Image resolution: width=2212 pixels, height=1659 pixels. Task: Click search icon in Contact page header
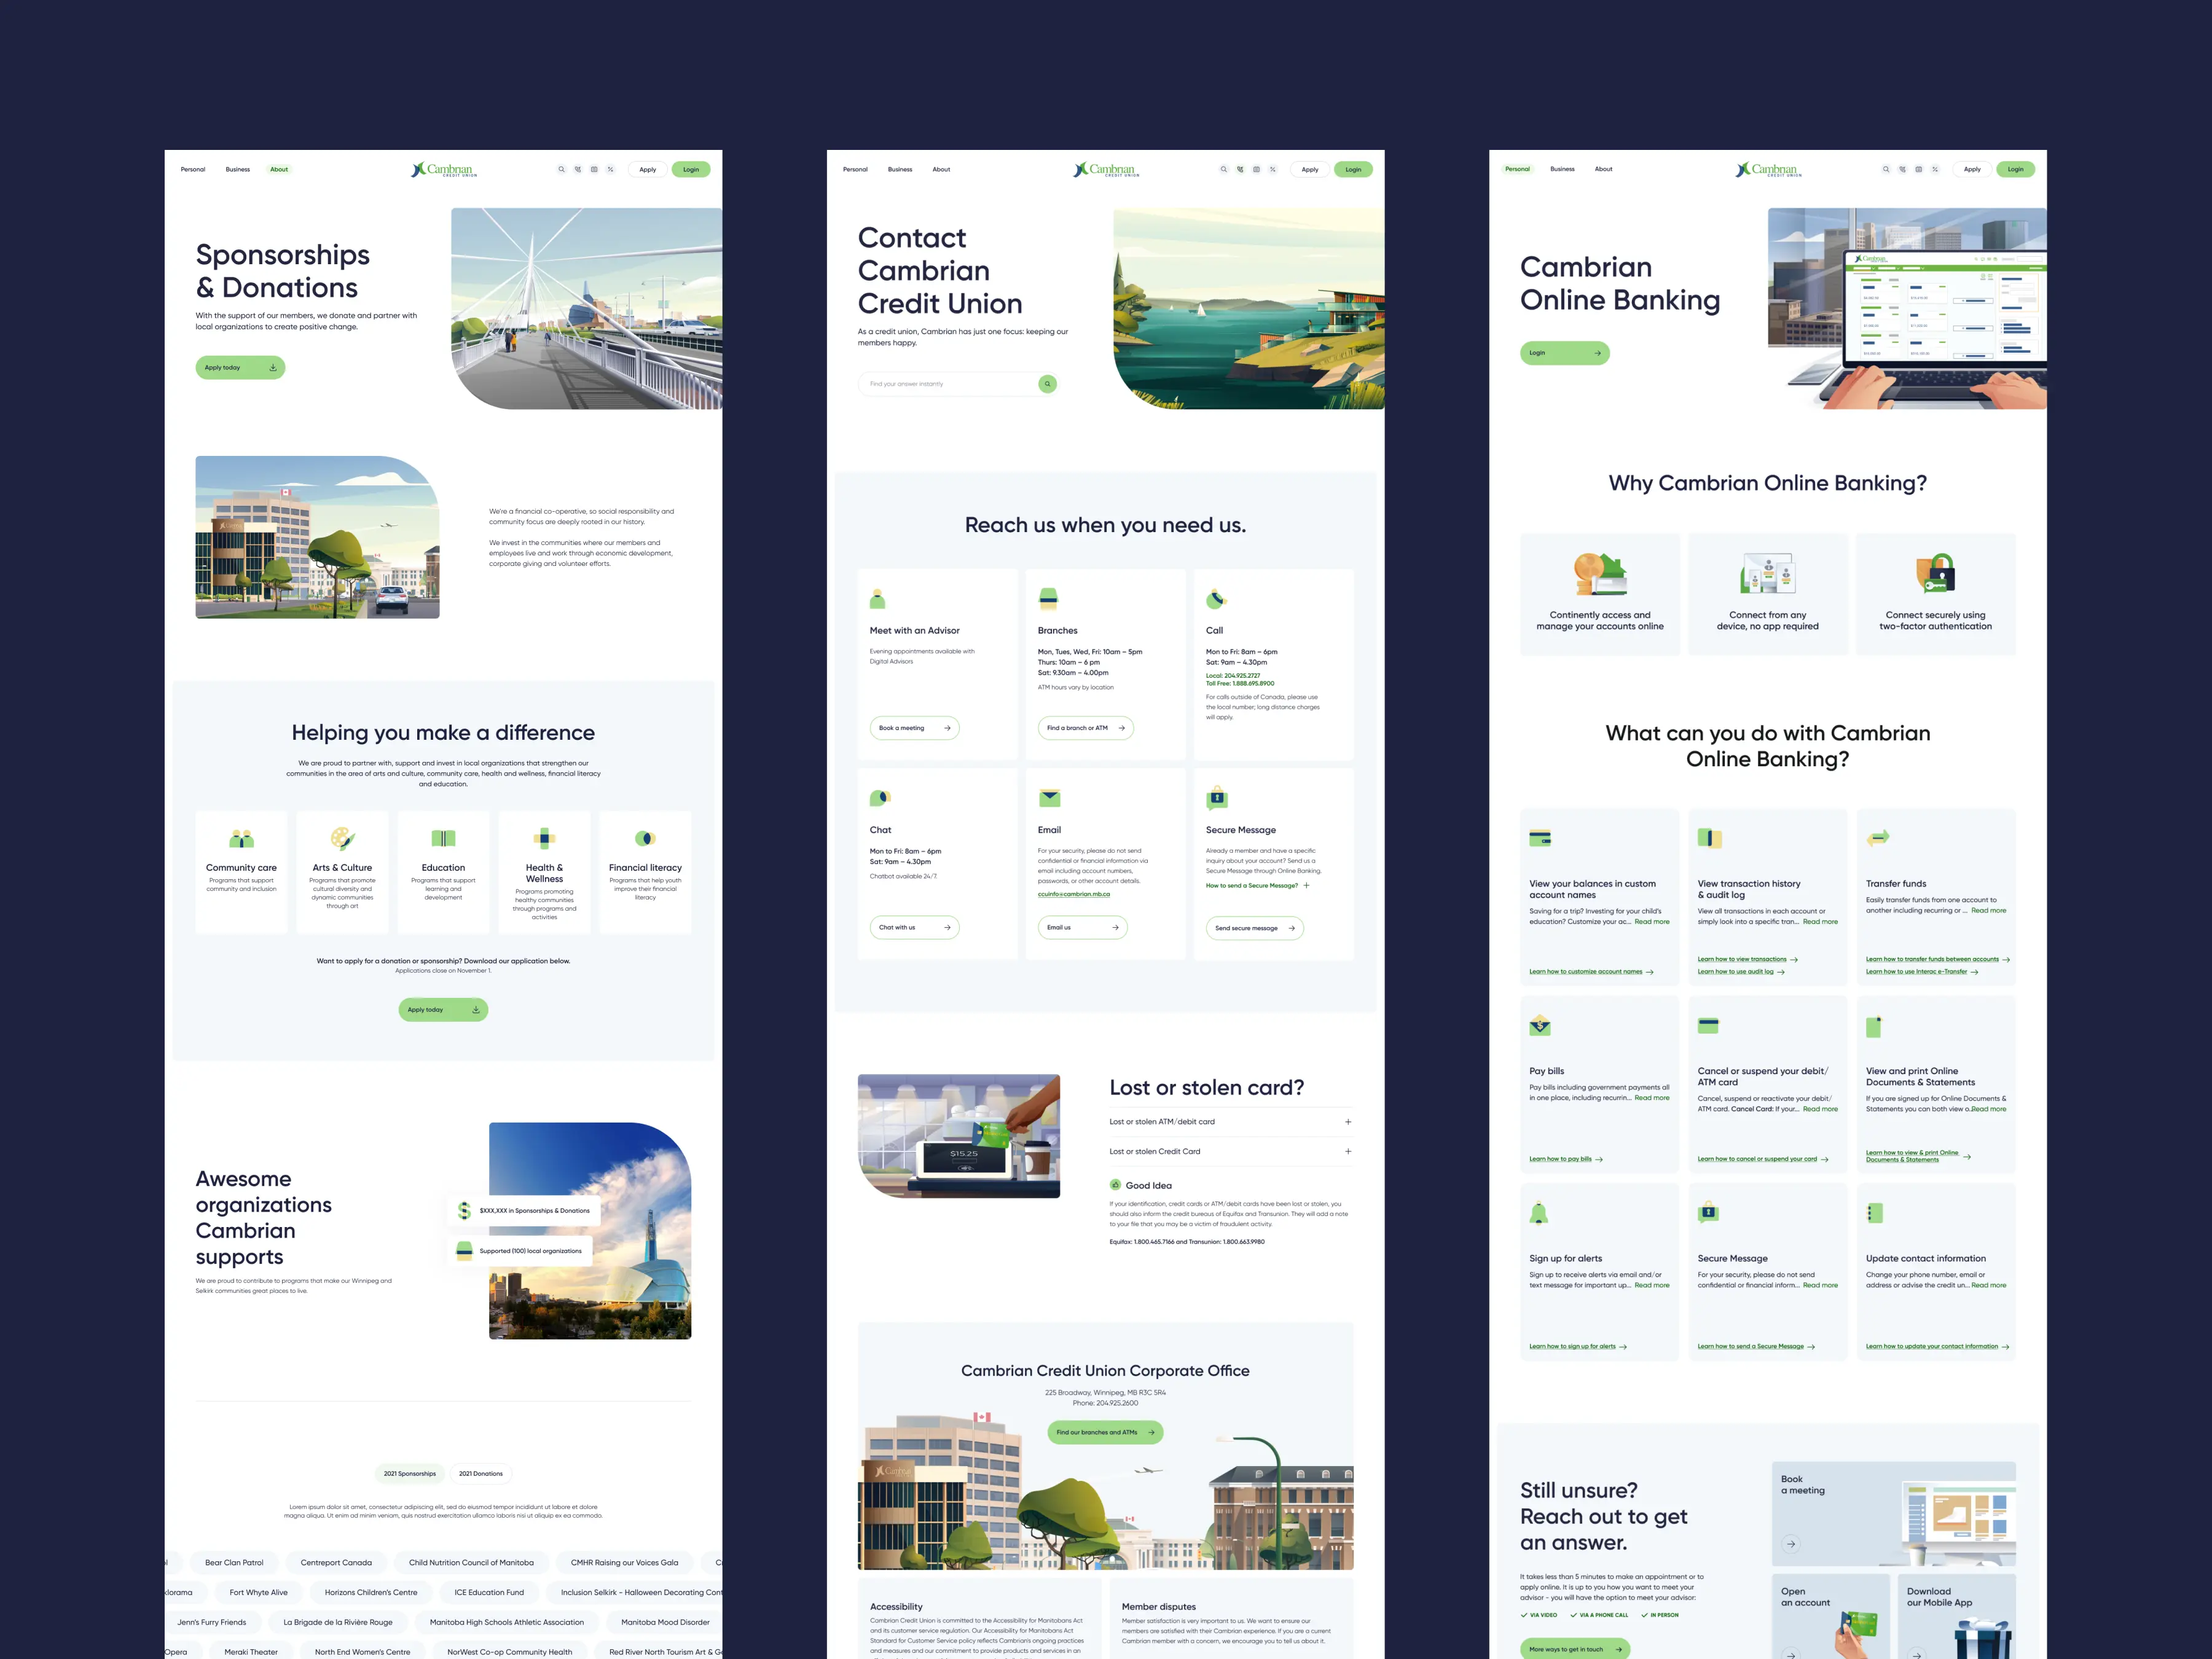tap(1223, 169)
